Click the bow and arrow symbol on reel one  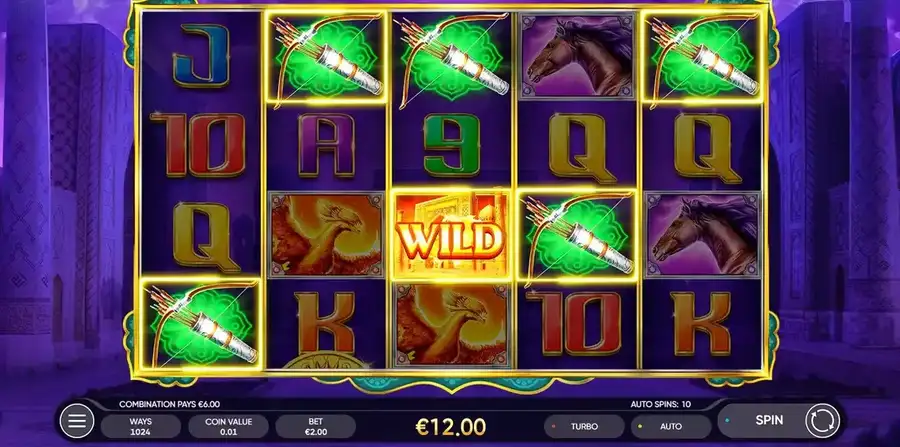[201, 324]
